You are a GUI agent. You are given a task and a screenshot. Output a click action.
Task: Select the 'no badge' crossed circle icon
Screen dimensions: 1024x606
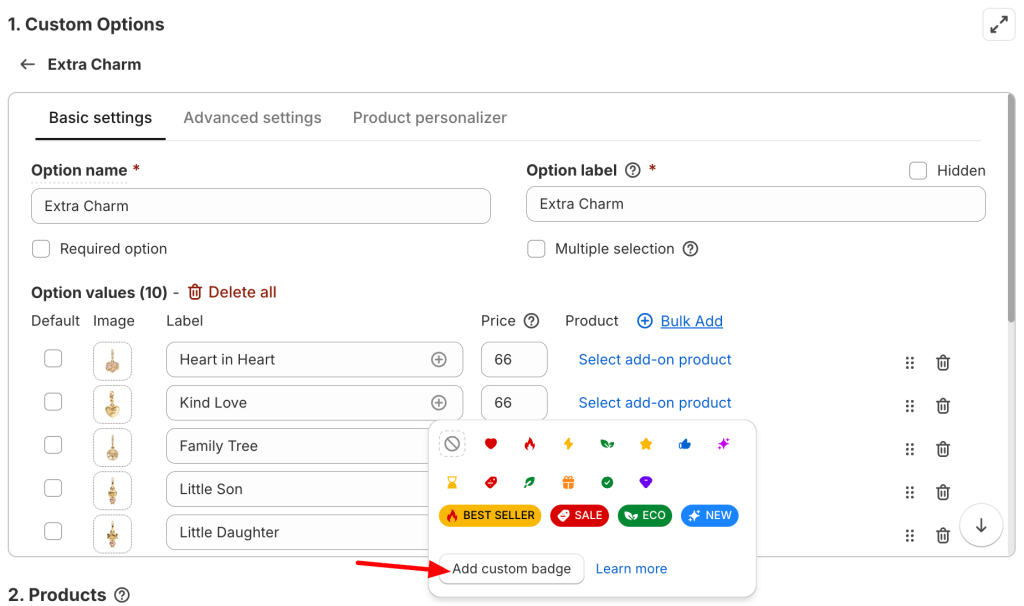click(x=452, y=444)
